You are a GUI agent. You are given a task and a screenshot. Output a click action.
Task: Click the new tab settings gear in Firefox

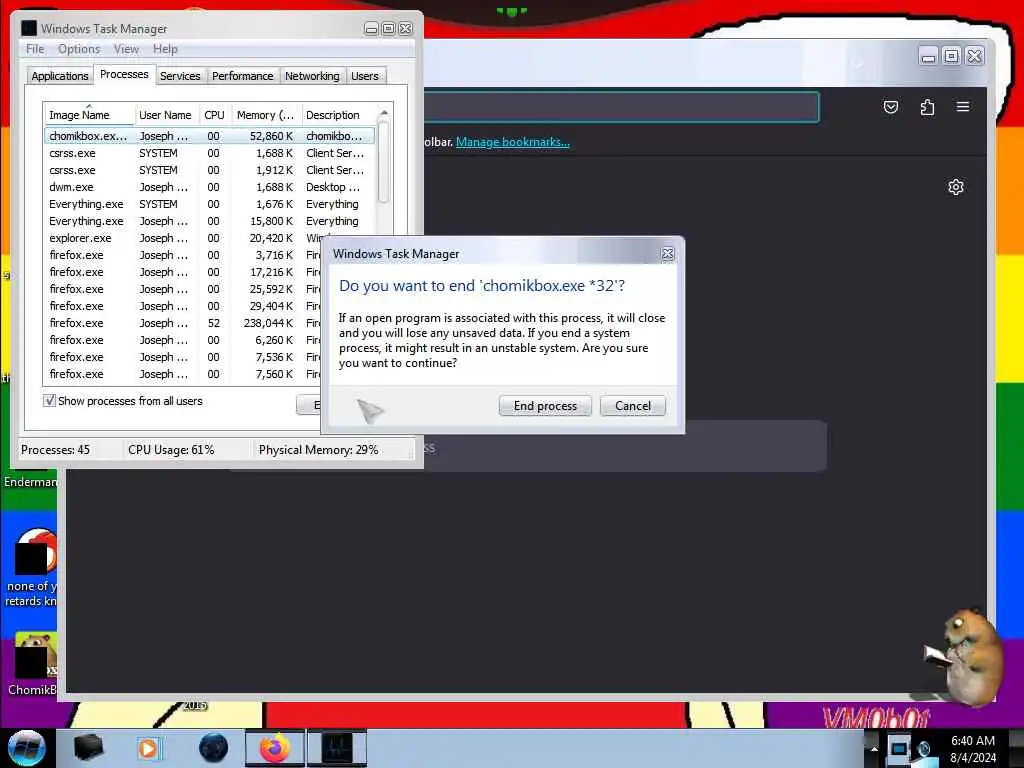coord(955,187)
